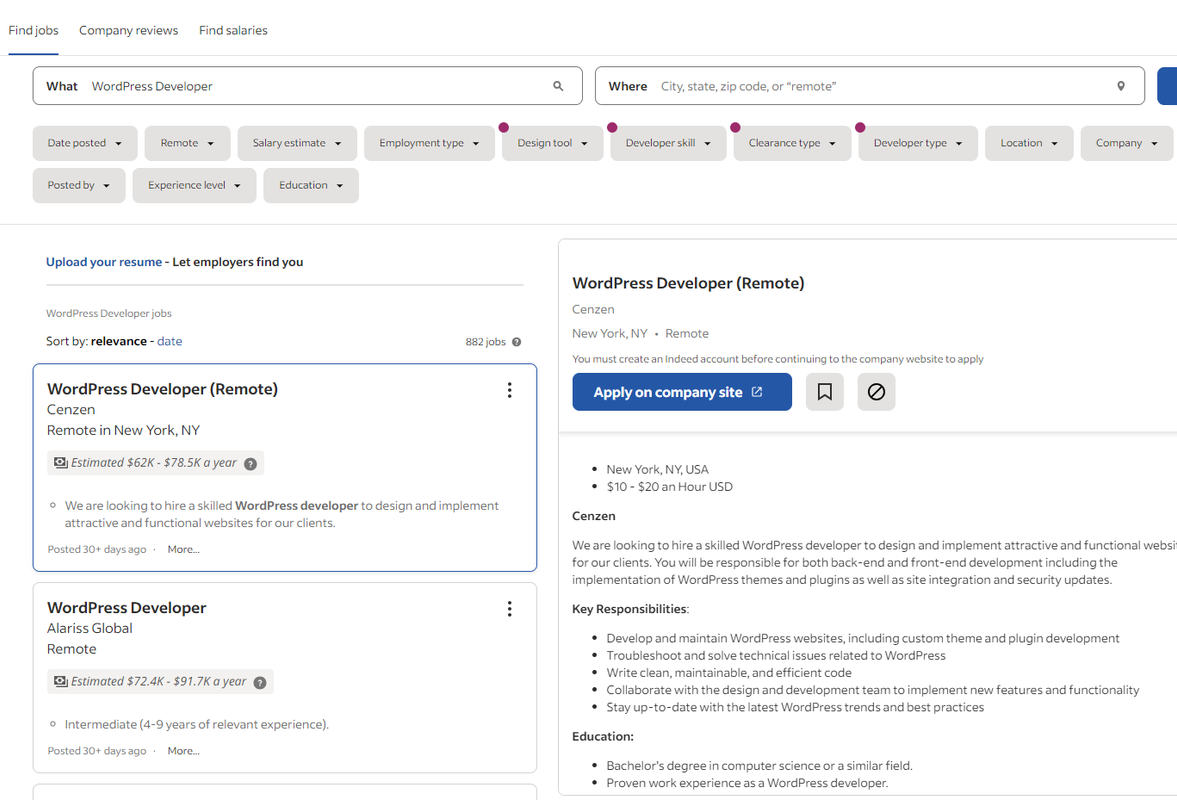1177x800 pixels.
Task: Open the Developer type filter
Action: tap(918, 143)
